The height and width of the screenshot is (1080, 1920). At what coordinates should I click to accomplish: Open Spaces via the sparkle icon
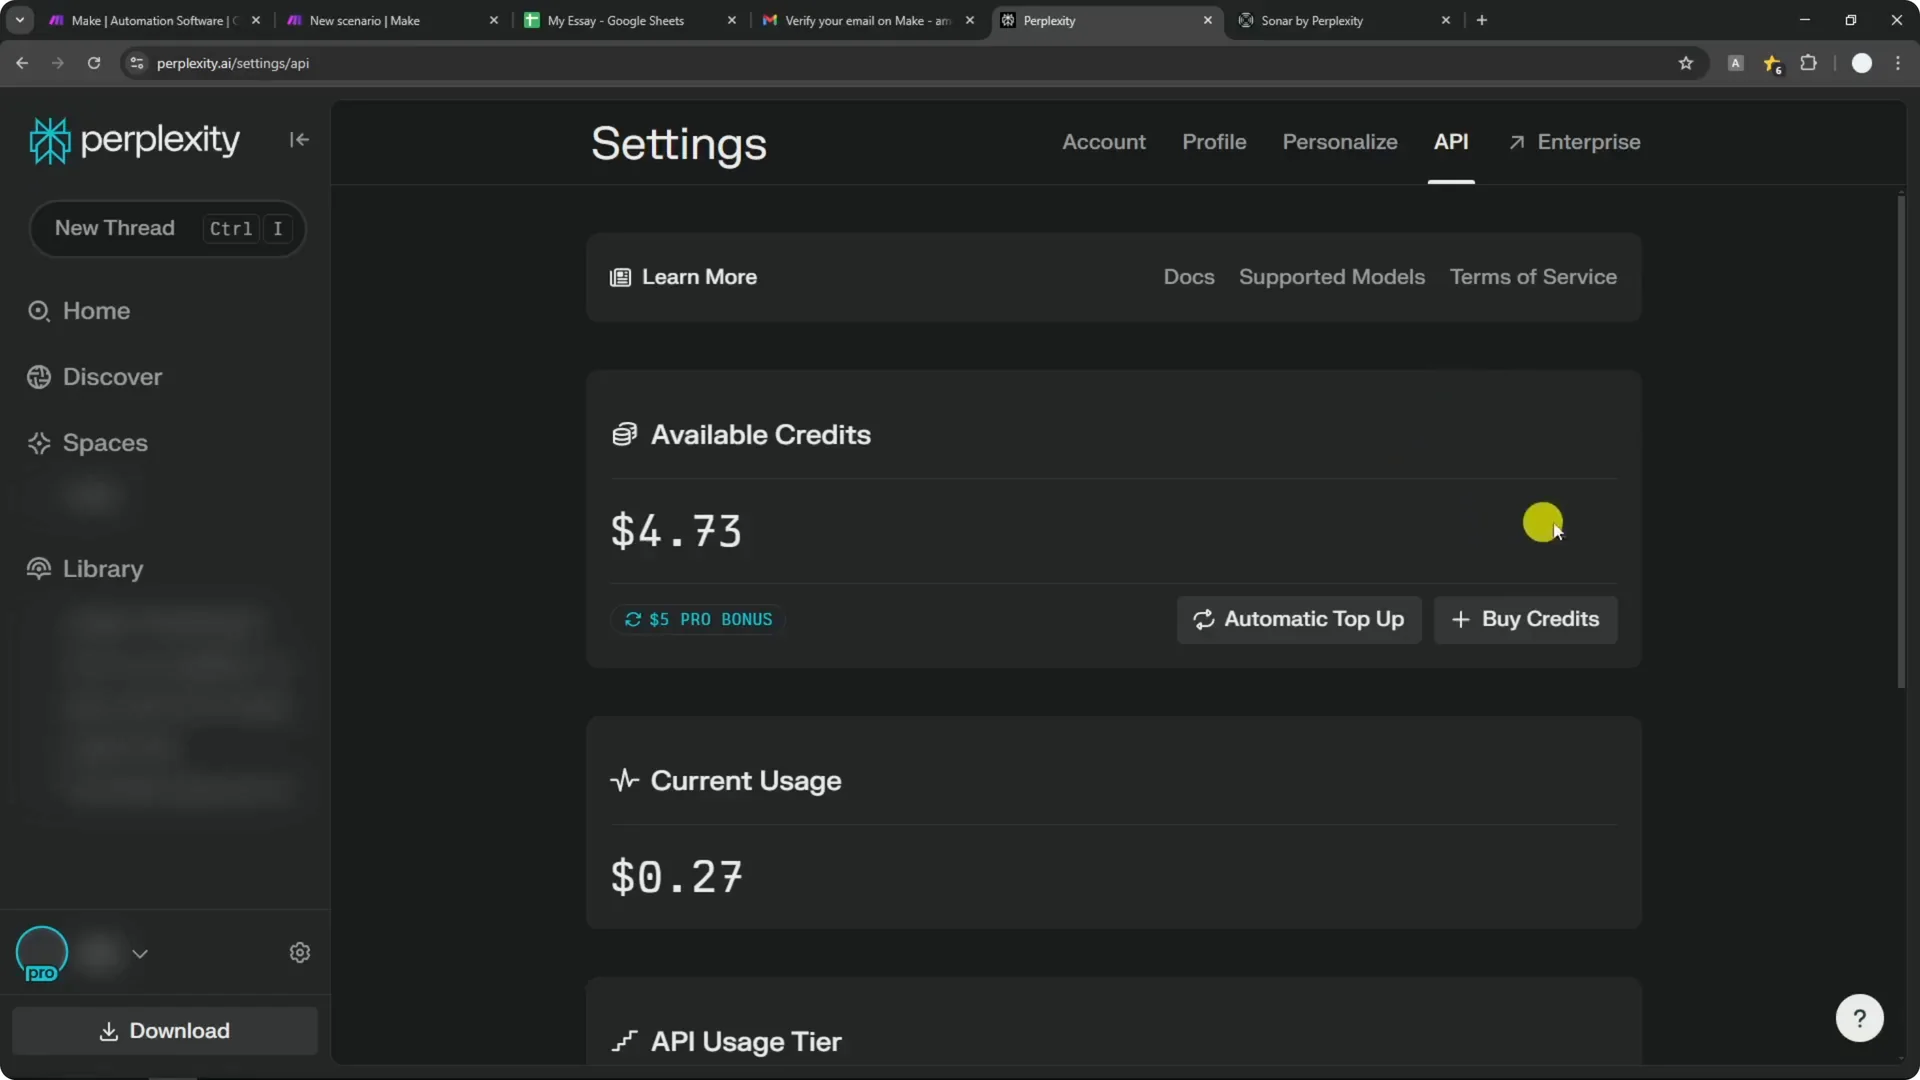pos(38,443)
